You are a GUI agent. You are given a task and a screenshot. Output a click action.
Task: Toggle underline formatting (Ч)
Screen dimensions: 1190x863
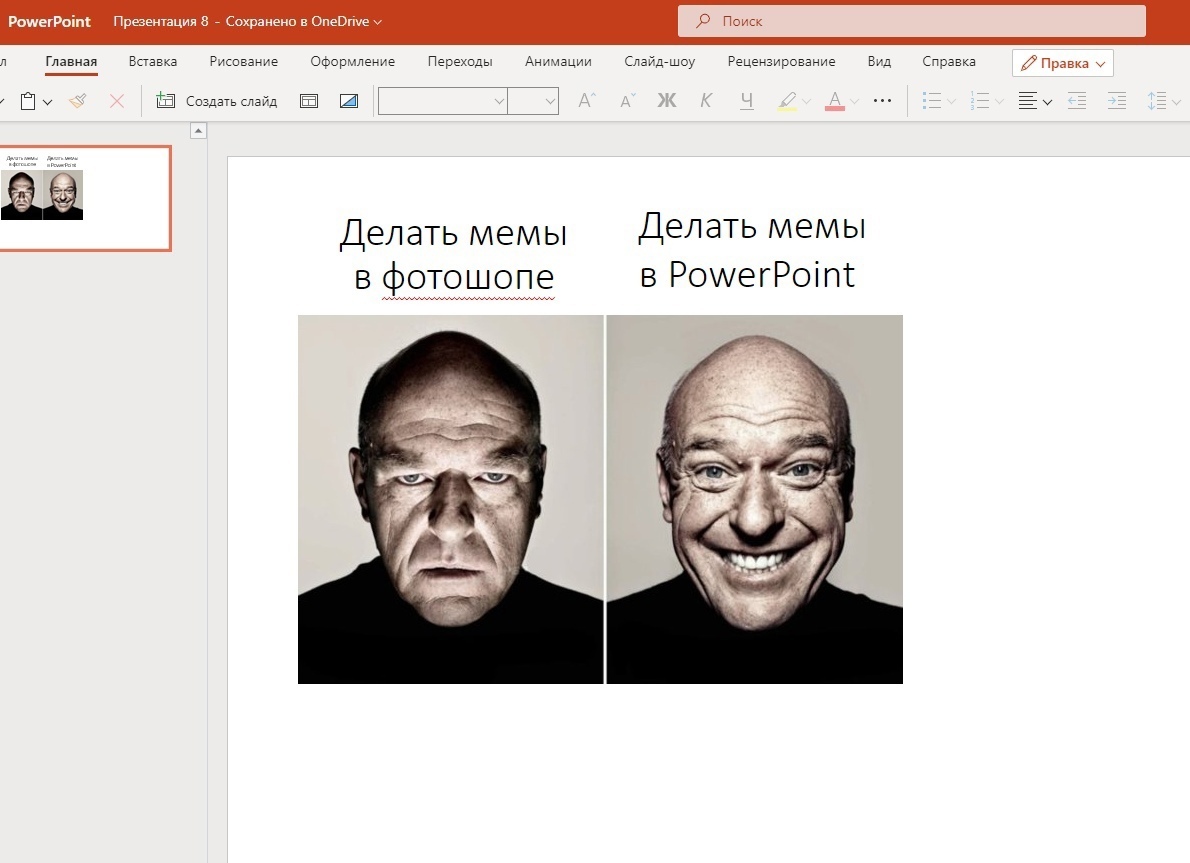[x=746, y=101]
